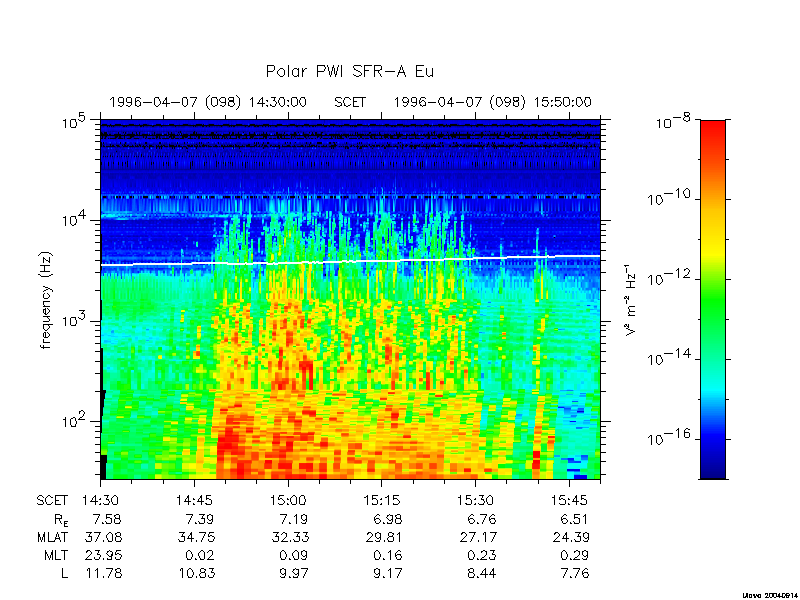Click the MLAT value 24.39
The image size is (800, 600).
click(x=571, y=537)
